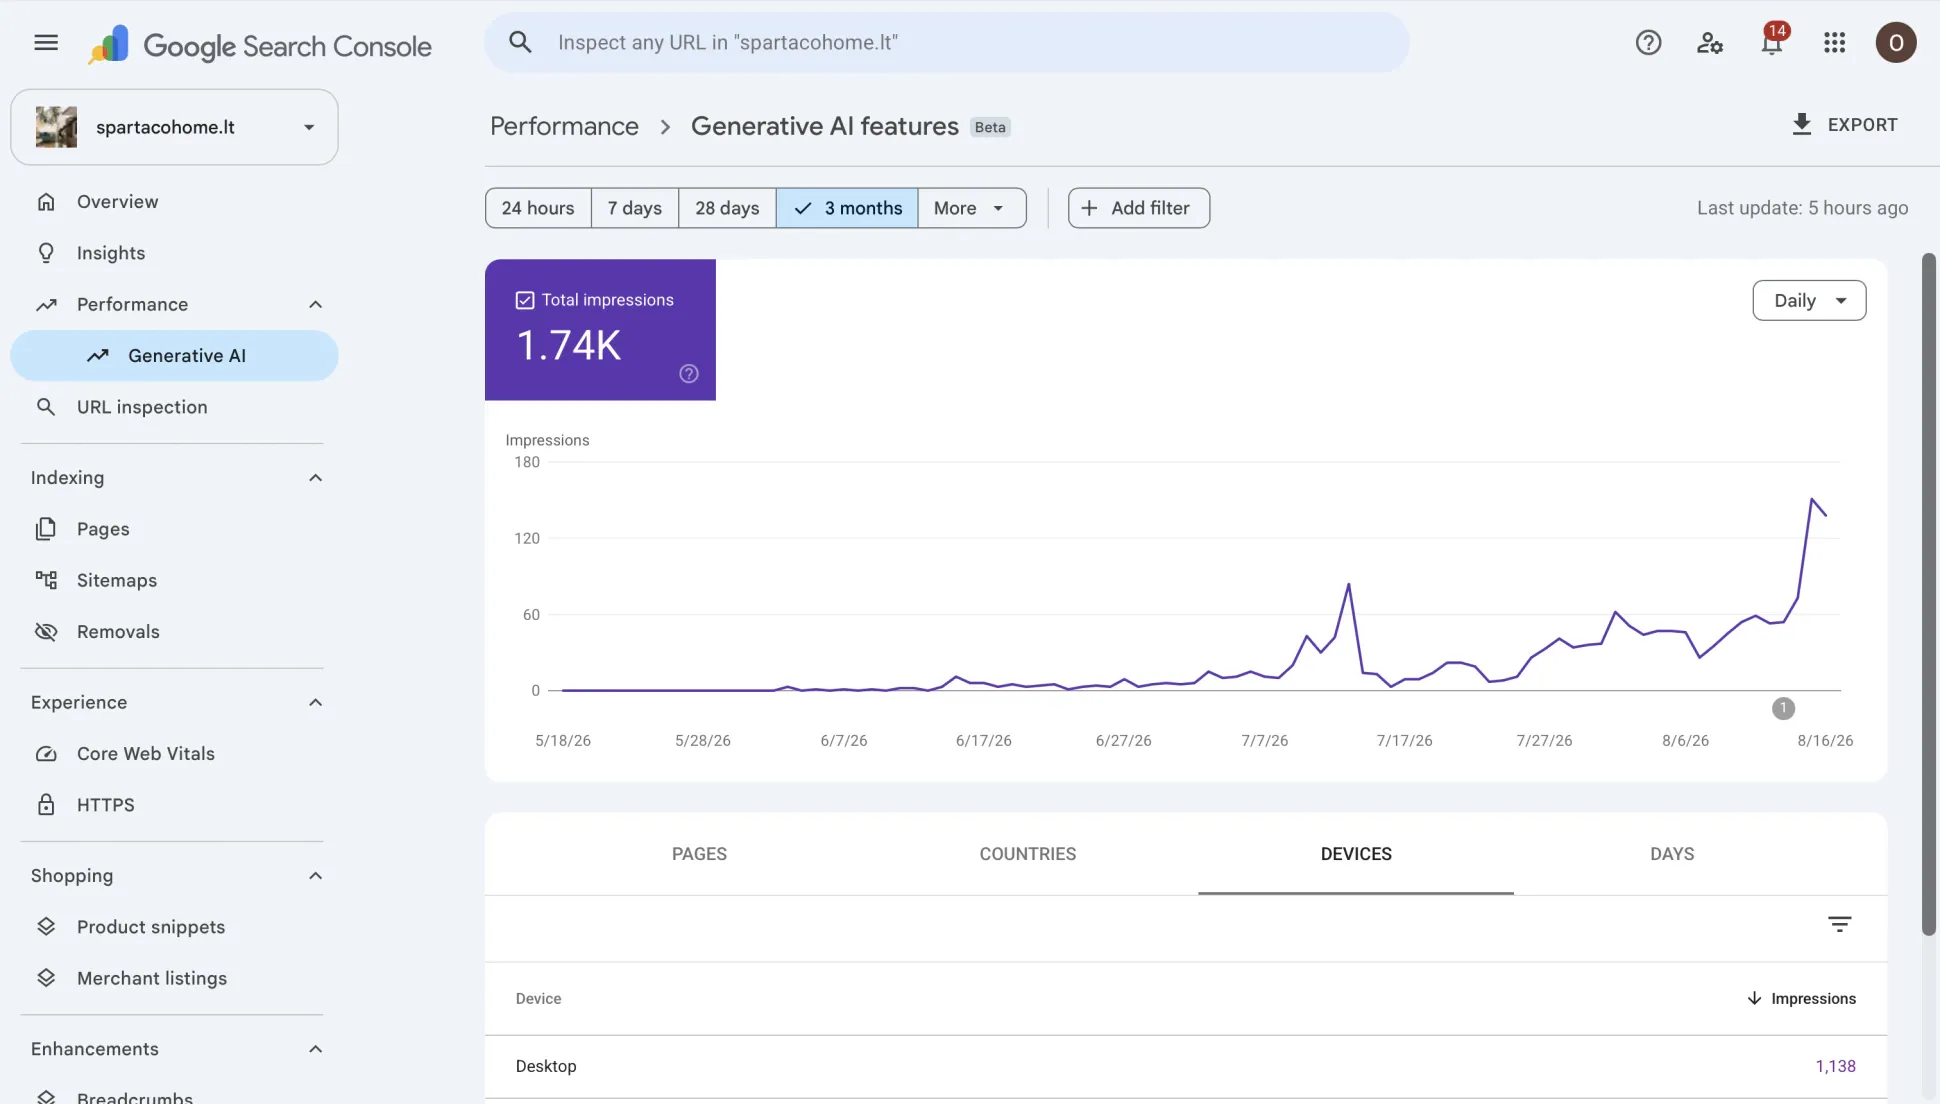Open the spartacohome.lt property selector
Screen dimensions: 1940x1104
[x=174, y=127]
